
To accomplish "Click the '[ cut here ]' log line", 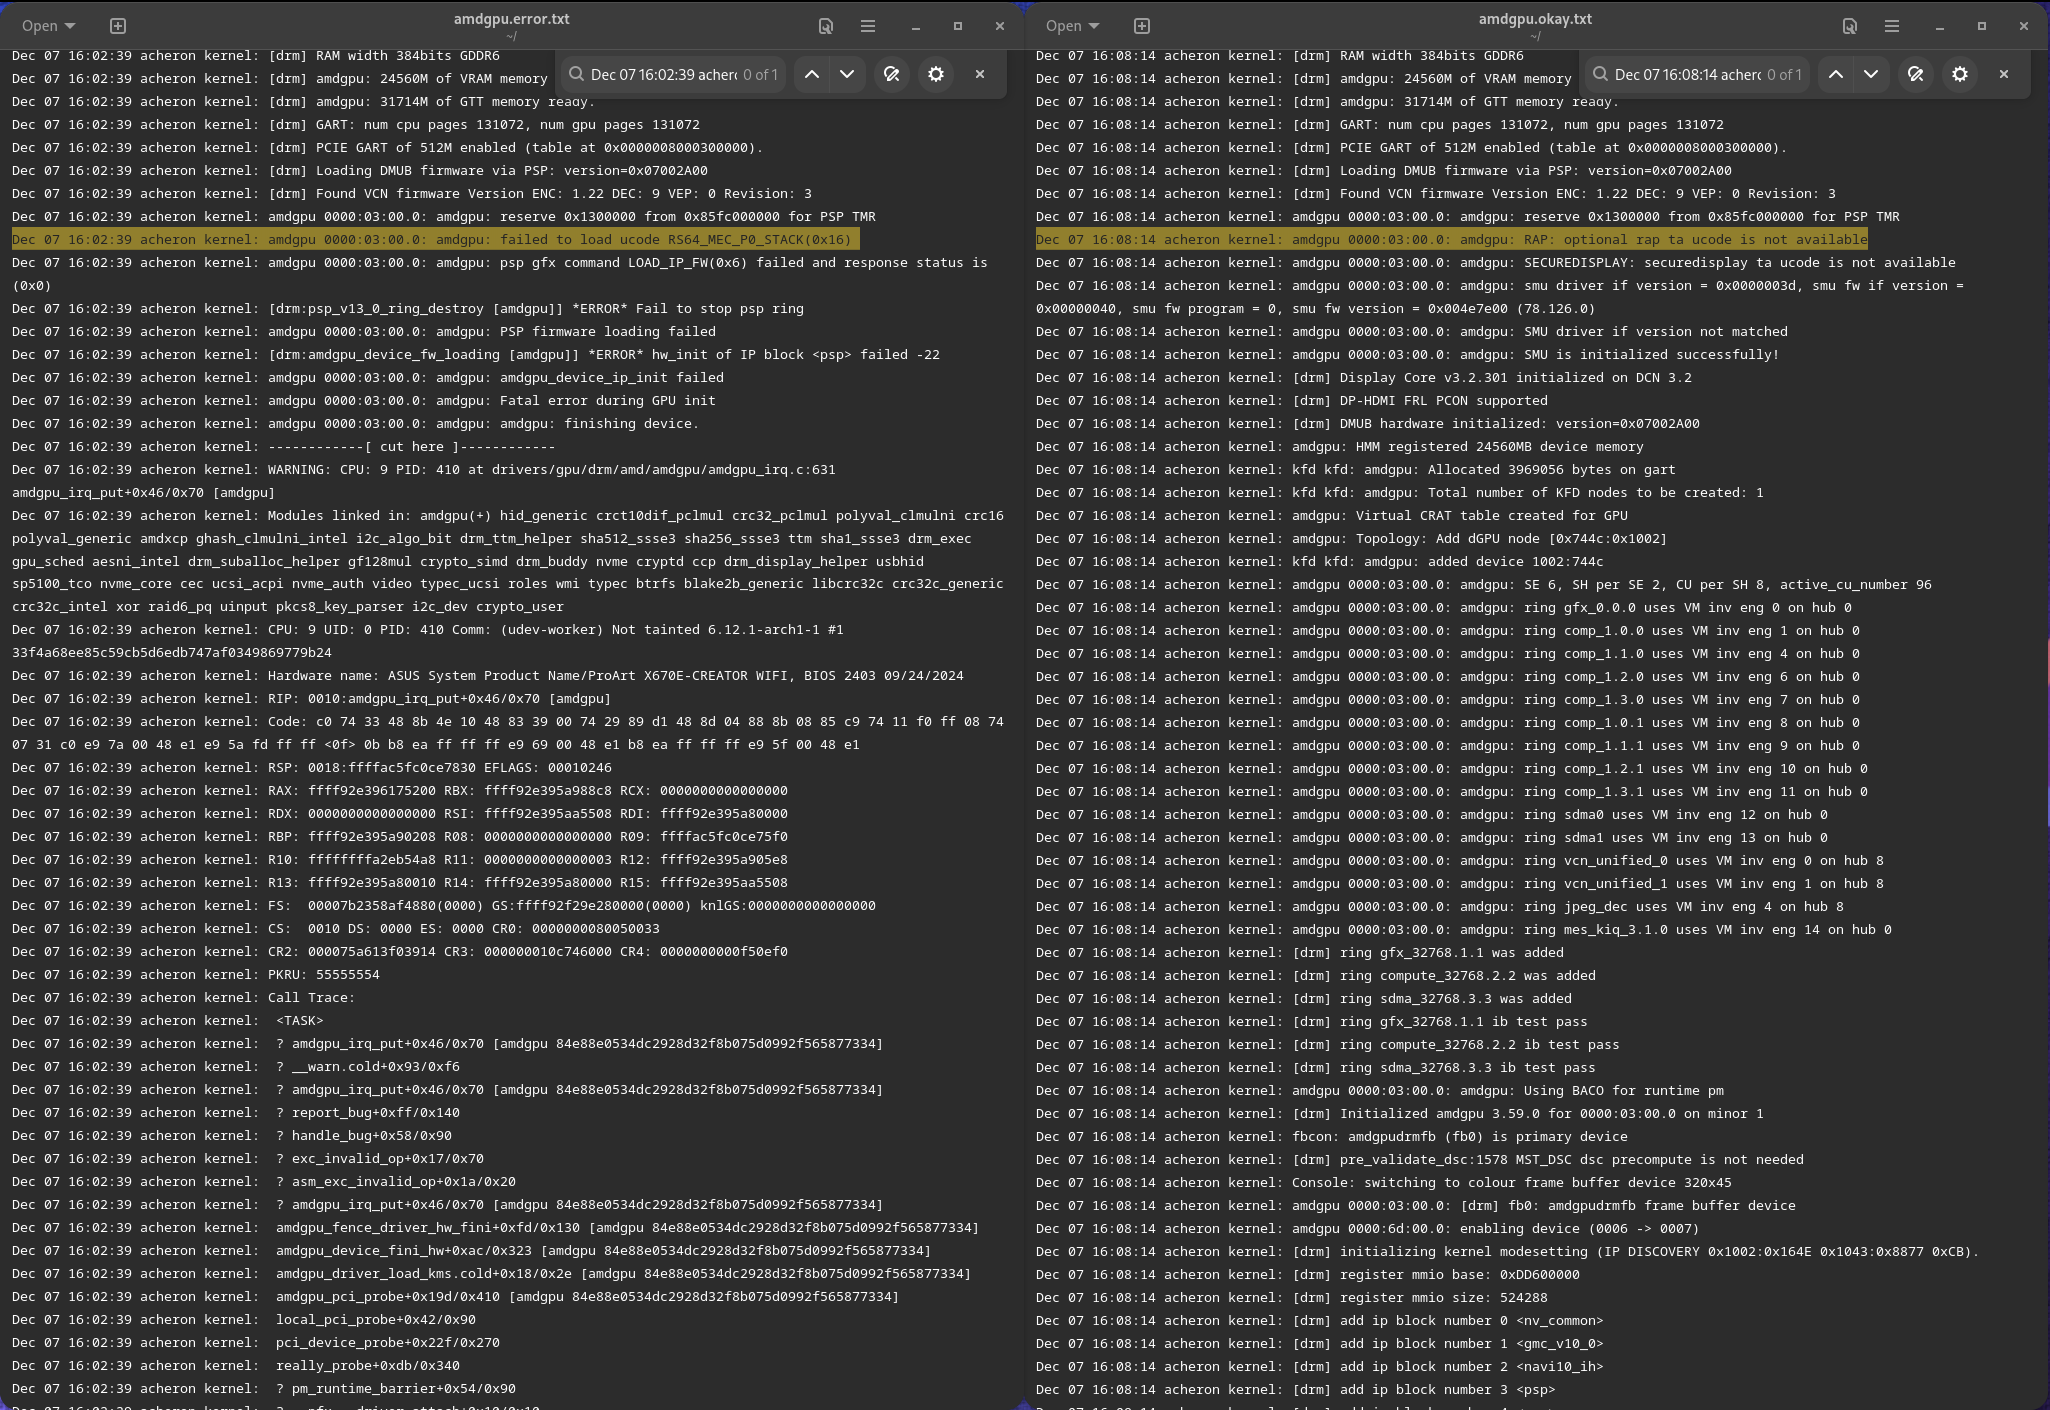I will (283, 447).
